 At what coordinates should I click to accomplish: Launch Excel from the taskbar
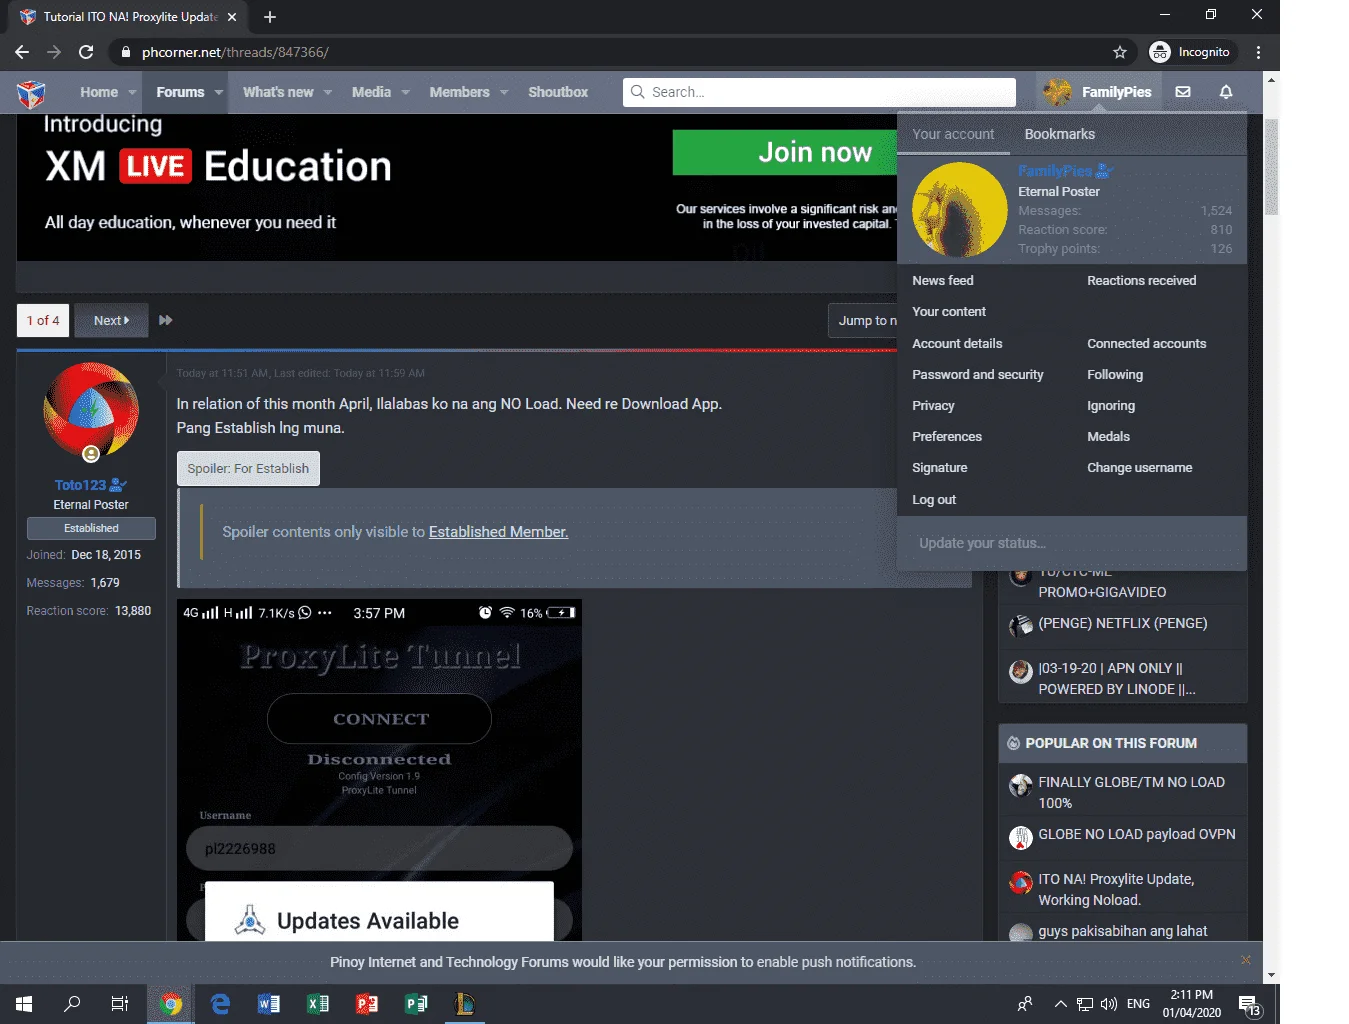318,1004
